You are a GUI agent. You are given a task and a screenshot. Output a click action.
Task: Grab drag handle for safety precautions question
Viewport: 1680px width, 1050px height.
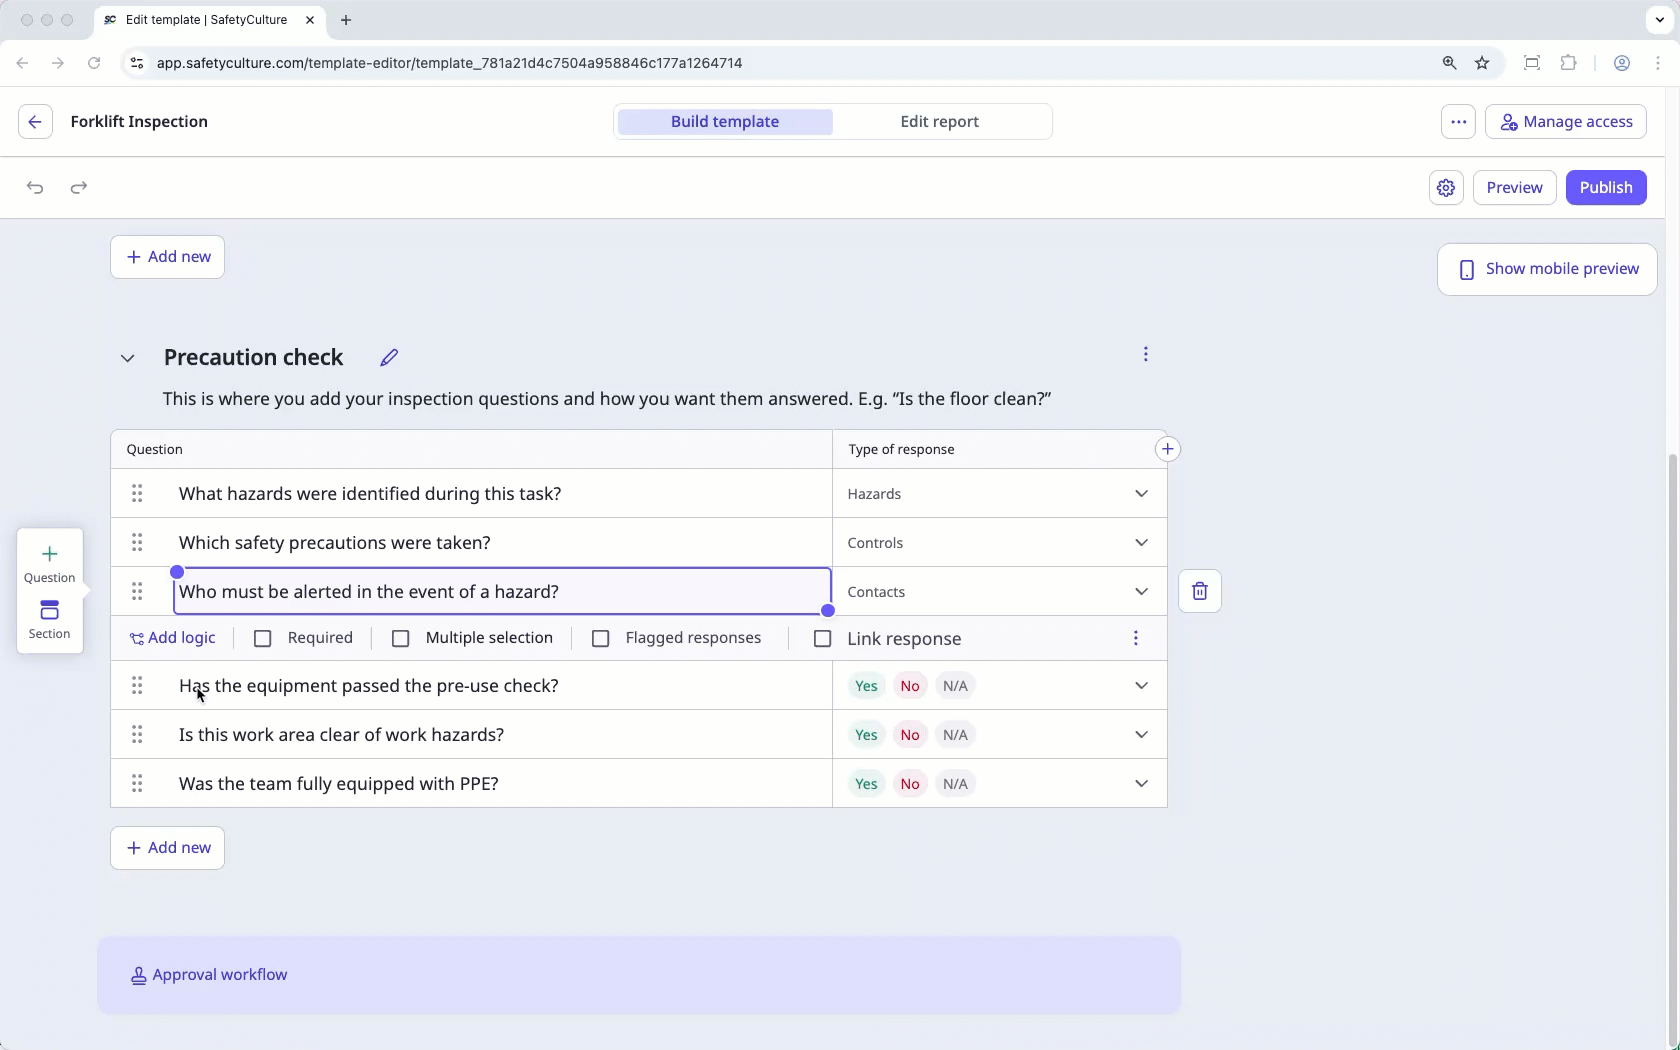(137, 543)
